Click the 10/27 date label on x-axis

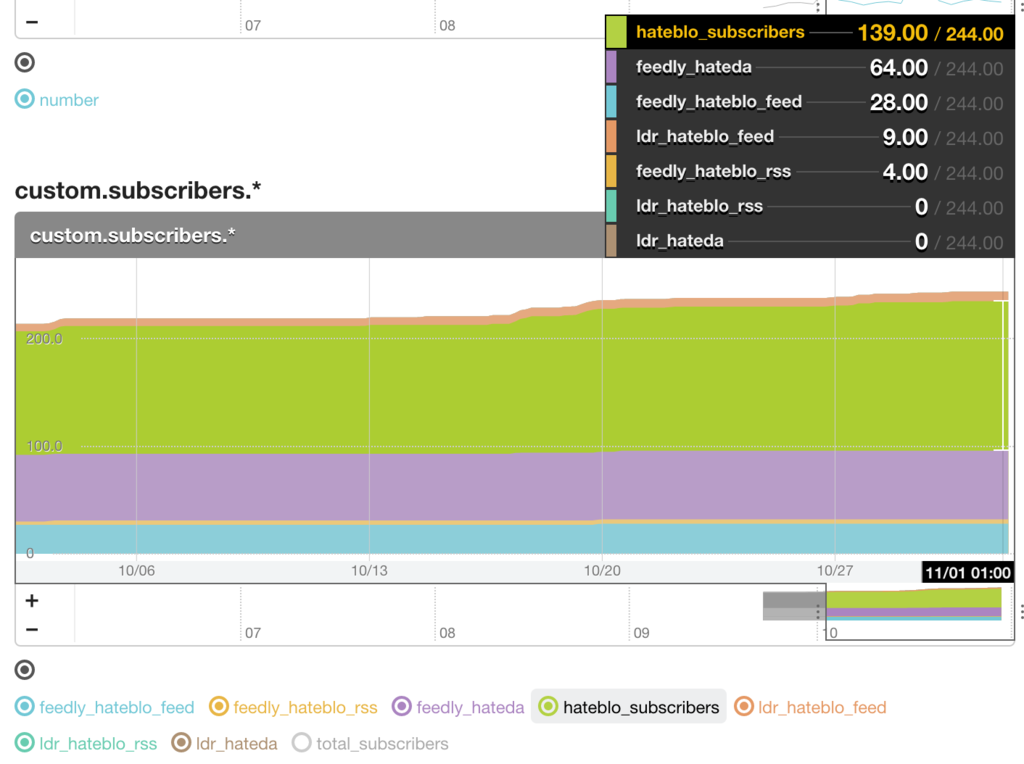pyautogui.click(x=835, y=571)
